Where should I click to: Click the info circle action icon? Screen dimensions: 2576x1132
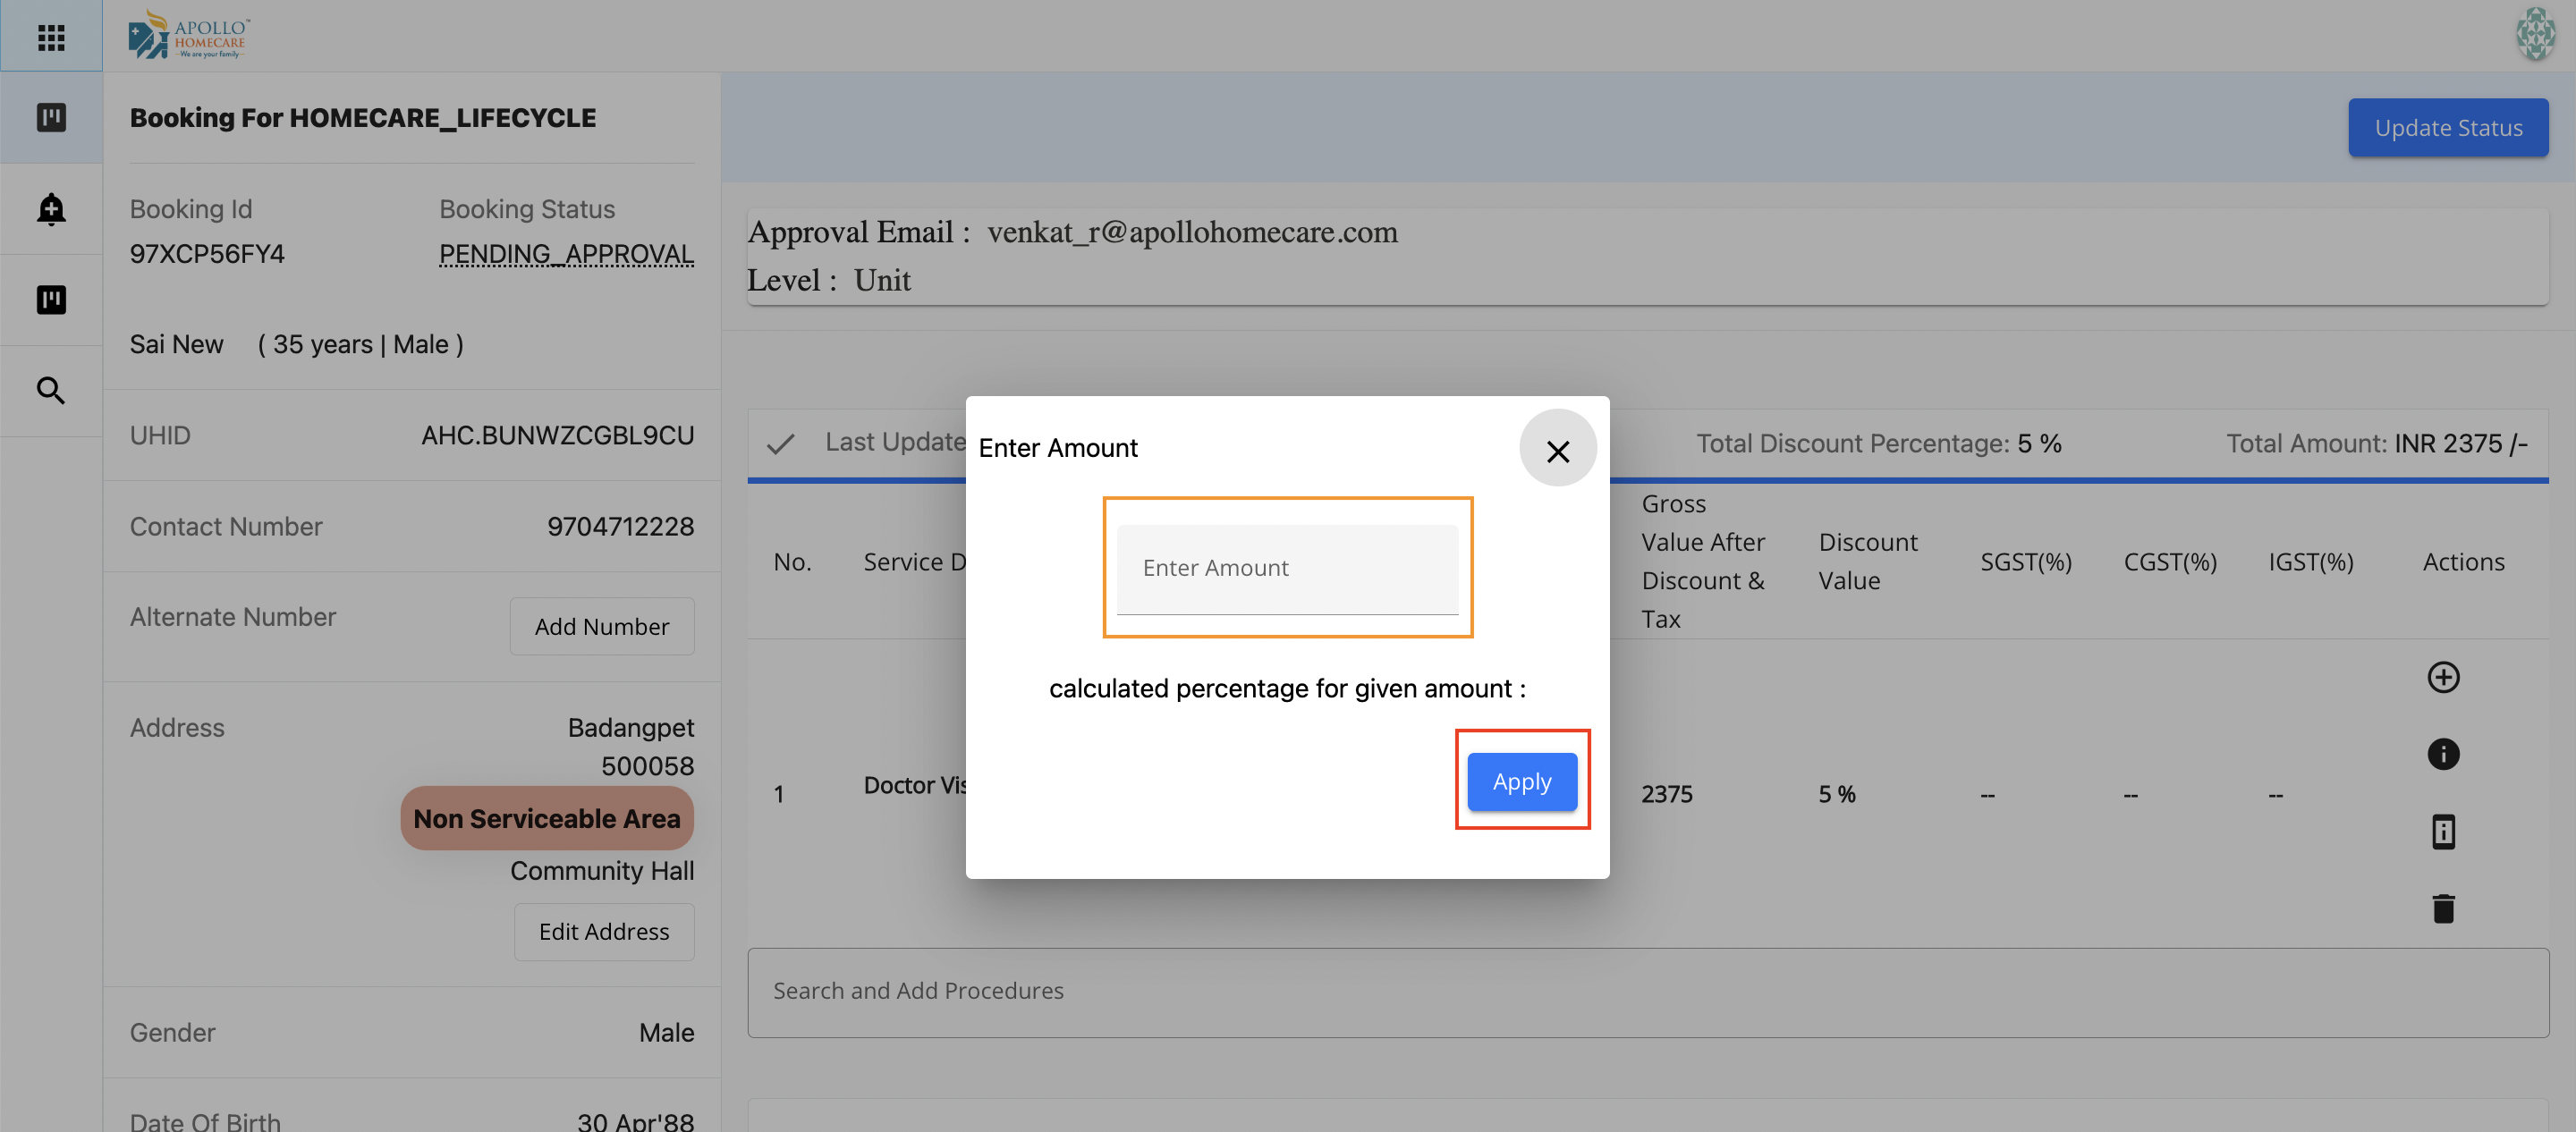click(x=2443, y=754)
